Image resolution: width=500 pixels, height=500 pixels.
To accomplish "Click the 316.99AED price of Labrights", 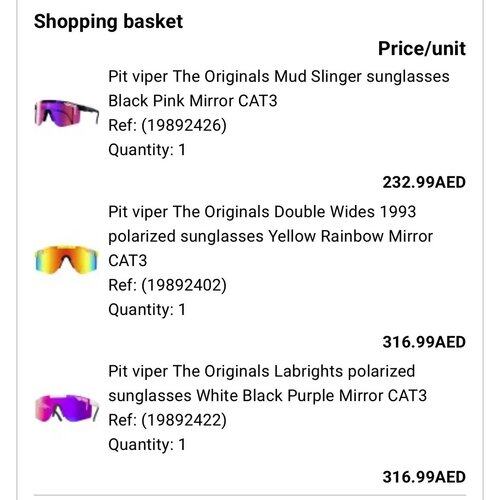I will click(424, 477).
